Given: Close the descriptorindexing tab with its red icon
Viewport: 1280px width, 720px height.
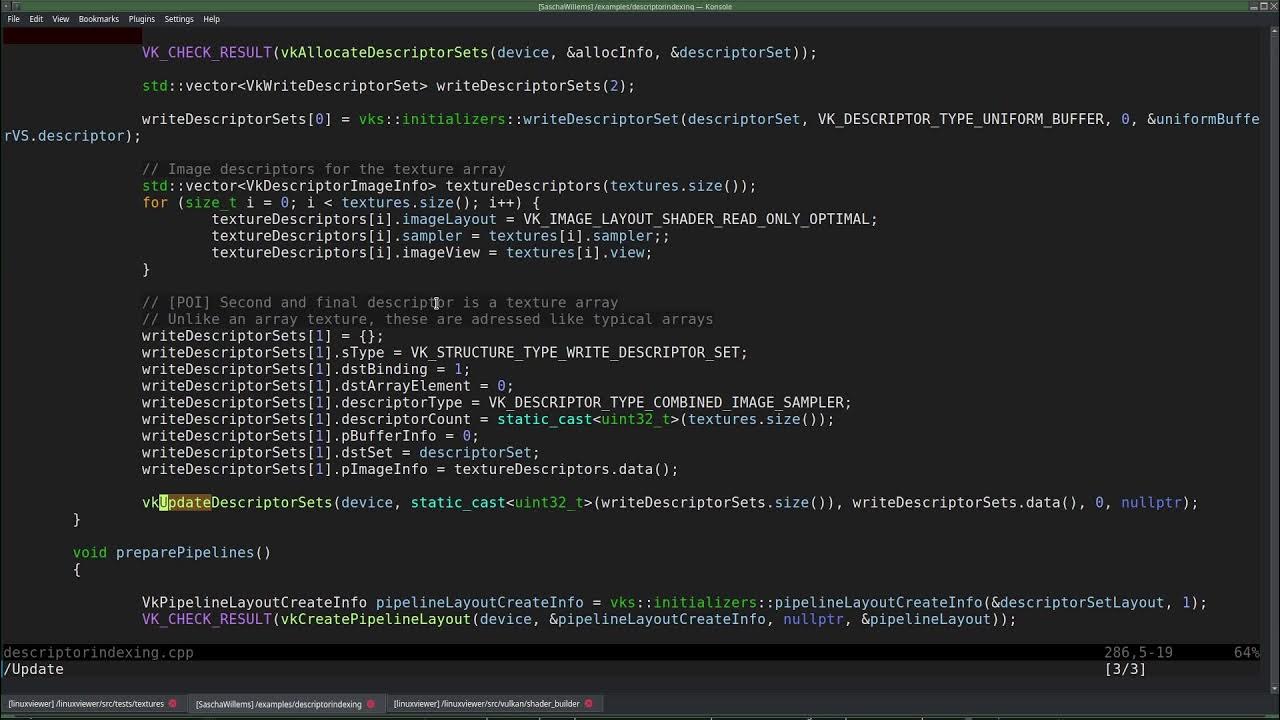Looking at the screenshot, I should click(x=370, y=704).
